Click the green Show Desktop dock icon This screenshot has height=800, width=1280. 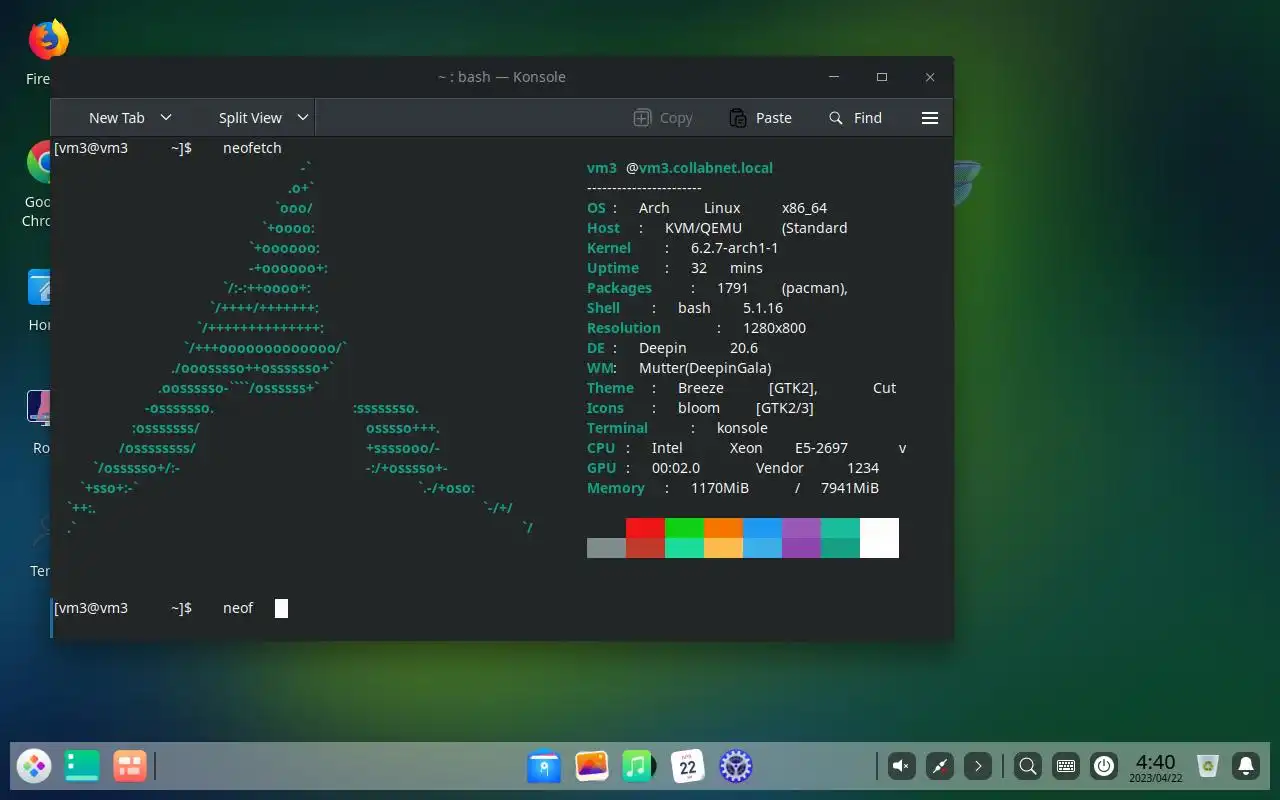click(82, 767)
